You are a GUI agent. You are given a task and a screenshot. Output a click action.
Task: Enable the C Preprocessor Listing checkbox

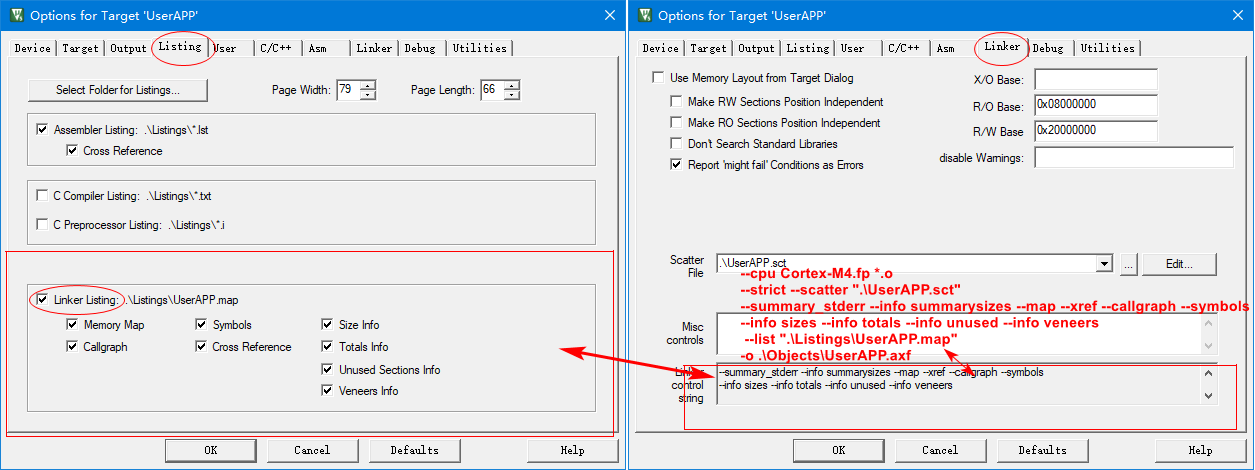pos(42,225)
